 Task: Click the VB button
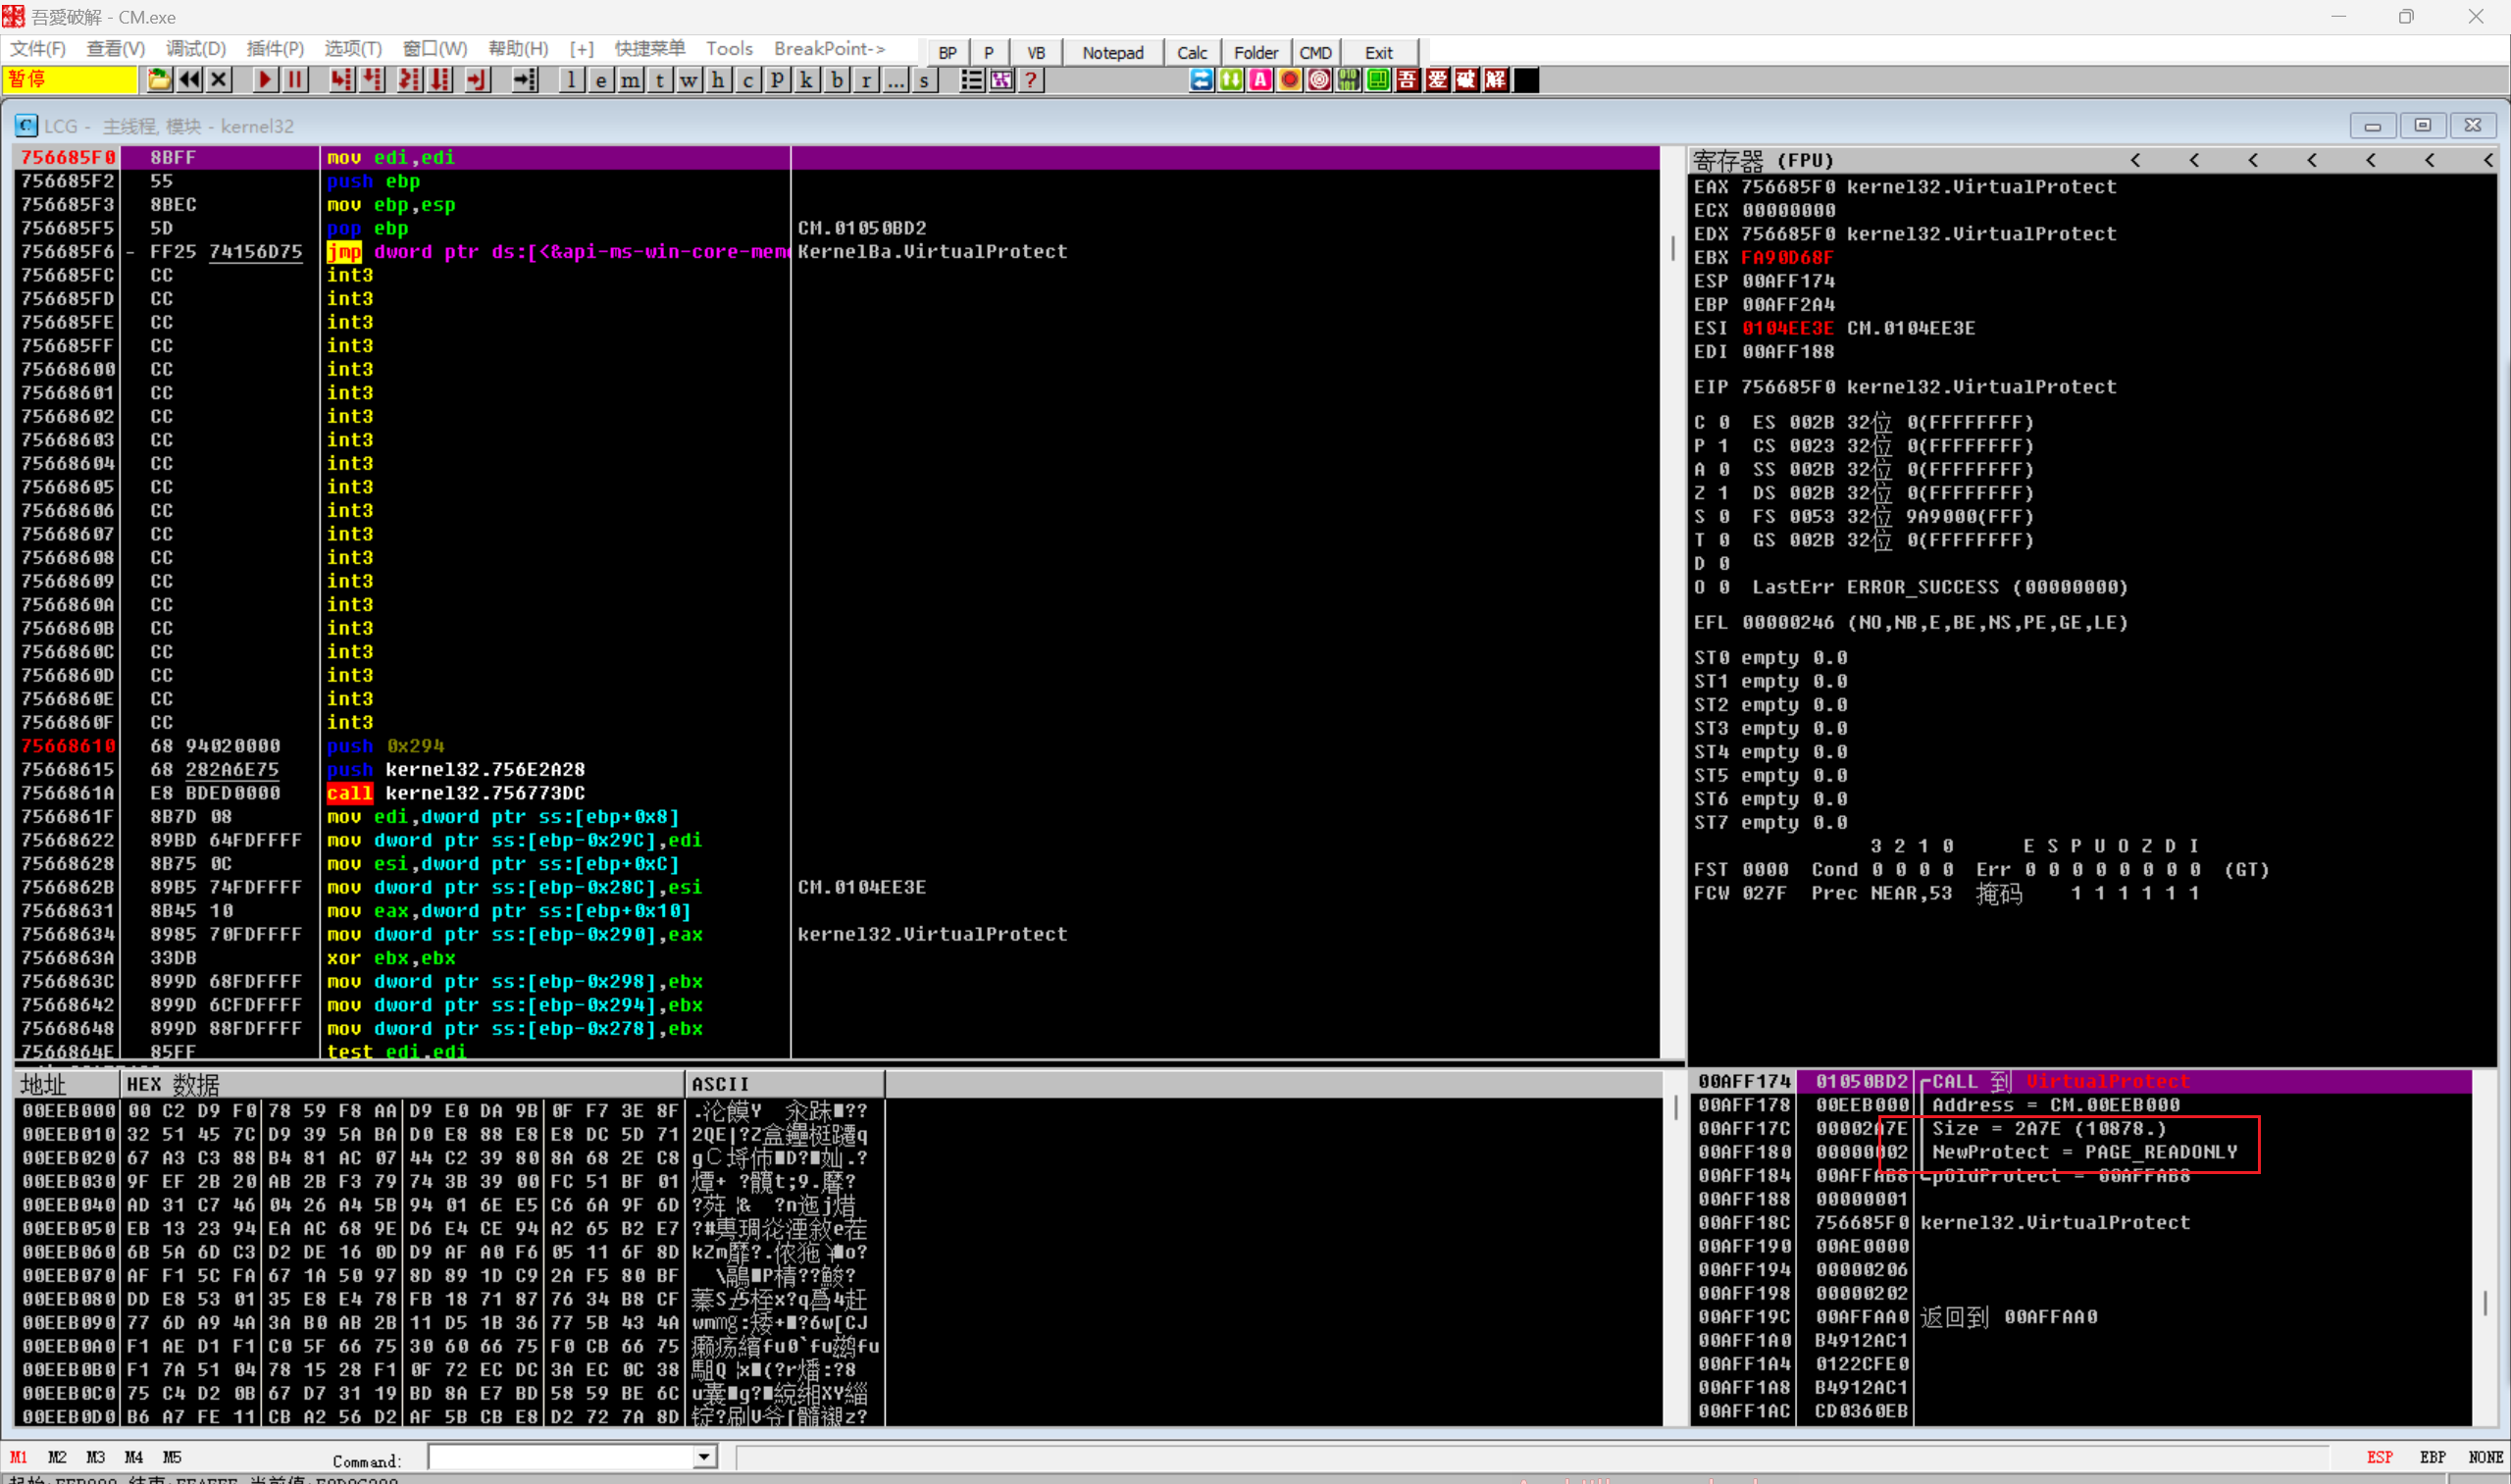(1036, 52)
